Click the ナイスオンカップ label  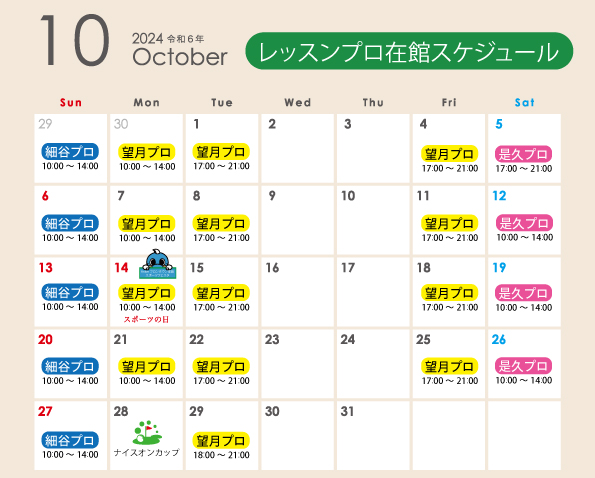(x=146, y=452)
